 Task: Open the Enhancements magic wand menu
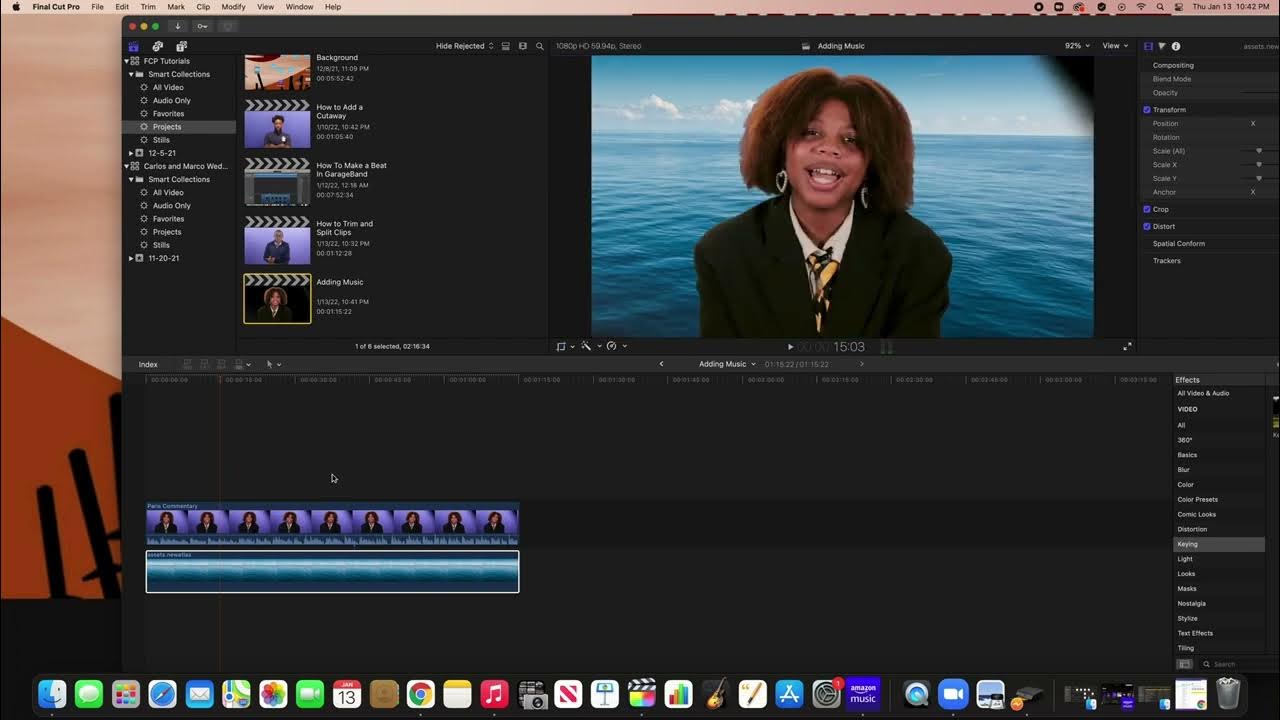tap(589, 346)
